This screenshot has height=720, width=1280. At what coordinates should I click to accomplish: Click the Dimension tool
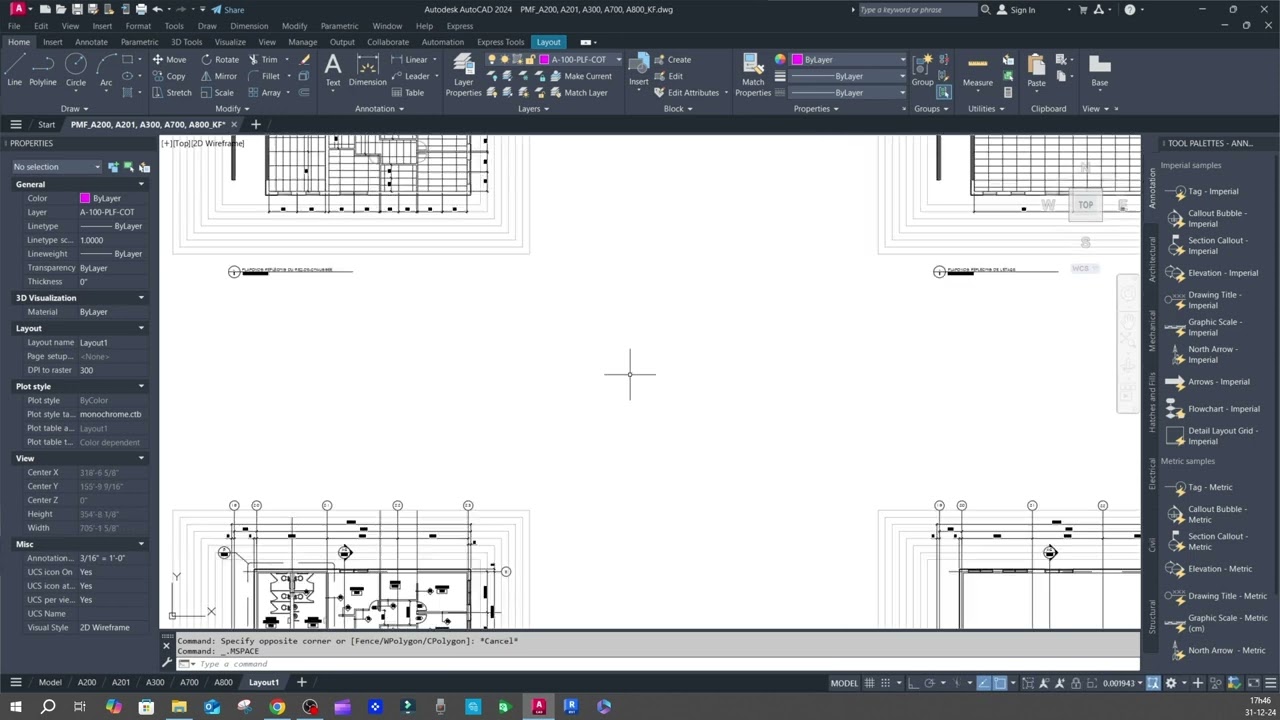click(367, 70)
